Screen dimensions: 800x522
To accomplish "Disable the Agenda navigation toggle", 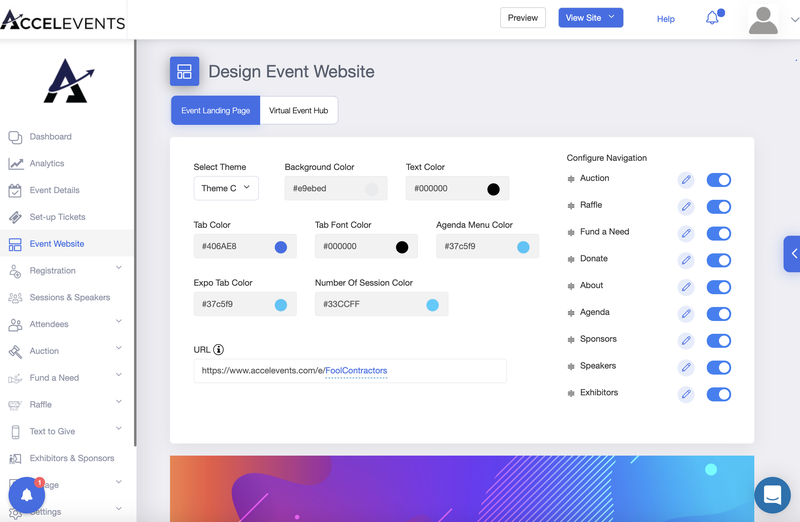I will [718, 314].
